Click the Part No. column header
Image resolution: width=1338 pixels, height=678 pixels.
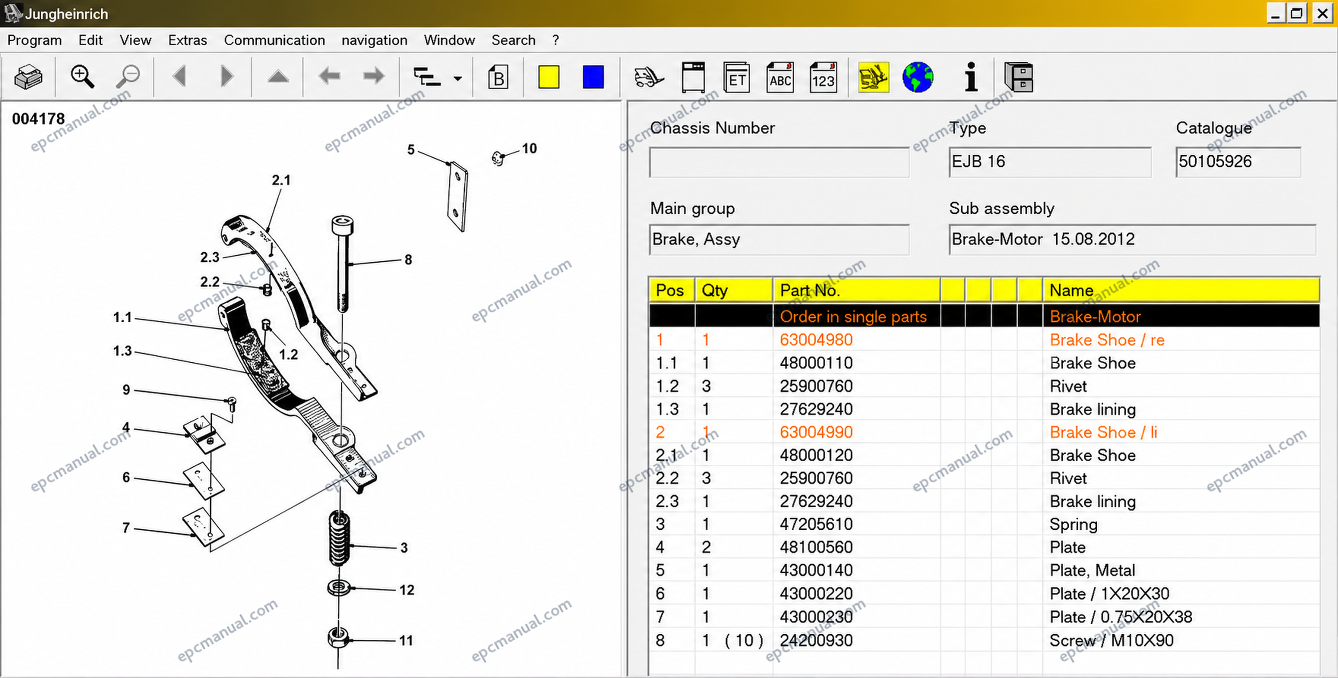coord(857,291)
